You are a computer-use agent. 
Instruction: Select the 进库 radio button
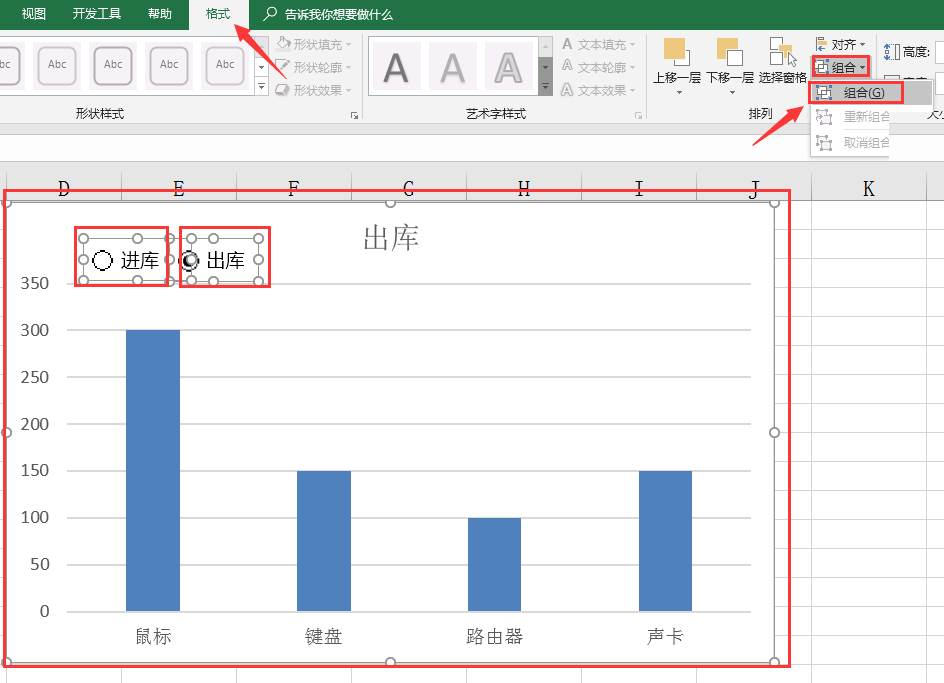tap(103, 260)
